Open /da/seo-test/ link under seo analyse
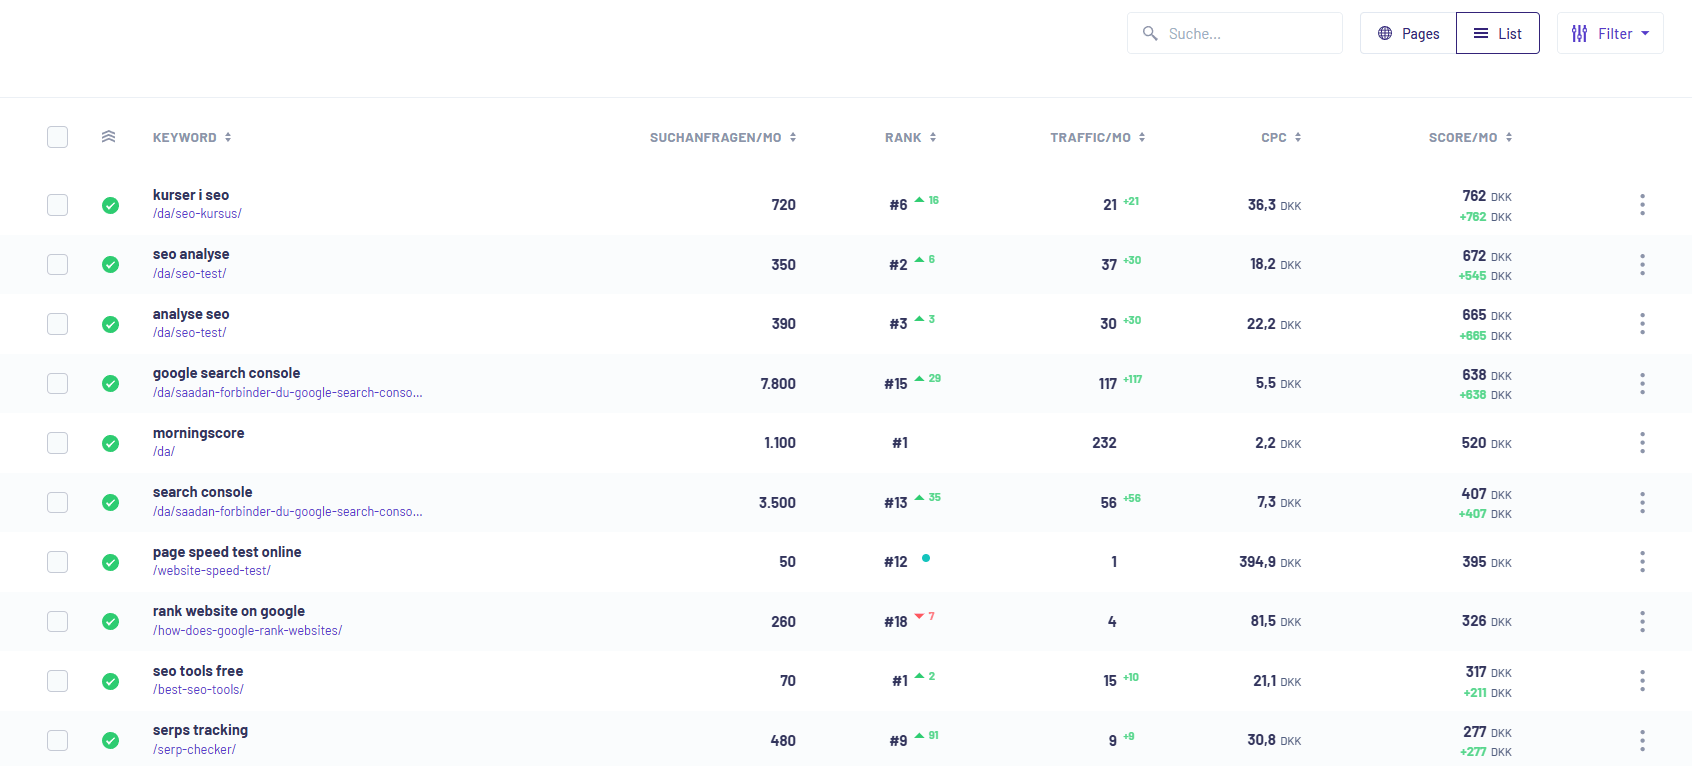1692x766 pixels. [189, 273]
